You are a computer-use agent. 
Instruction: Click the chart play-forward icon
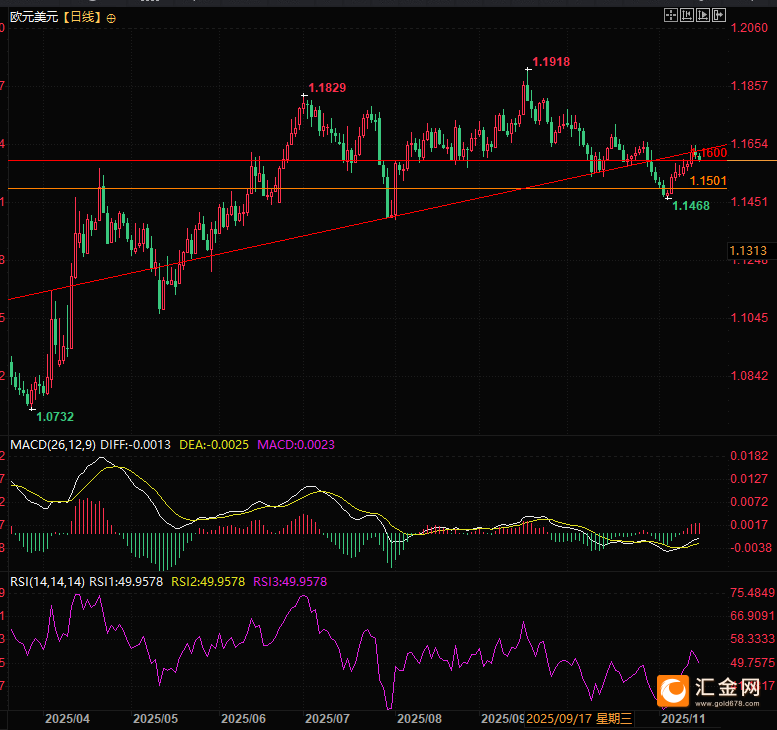click(x=703, y=15)
